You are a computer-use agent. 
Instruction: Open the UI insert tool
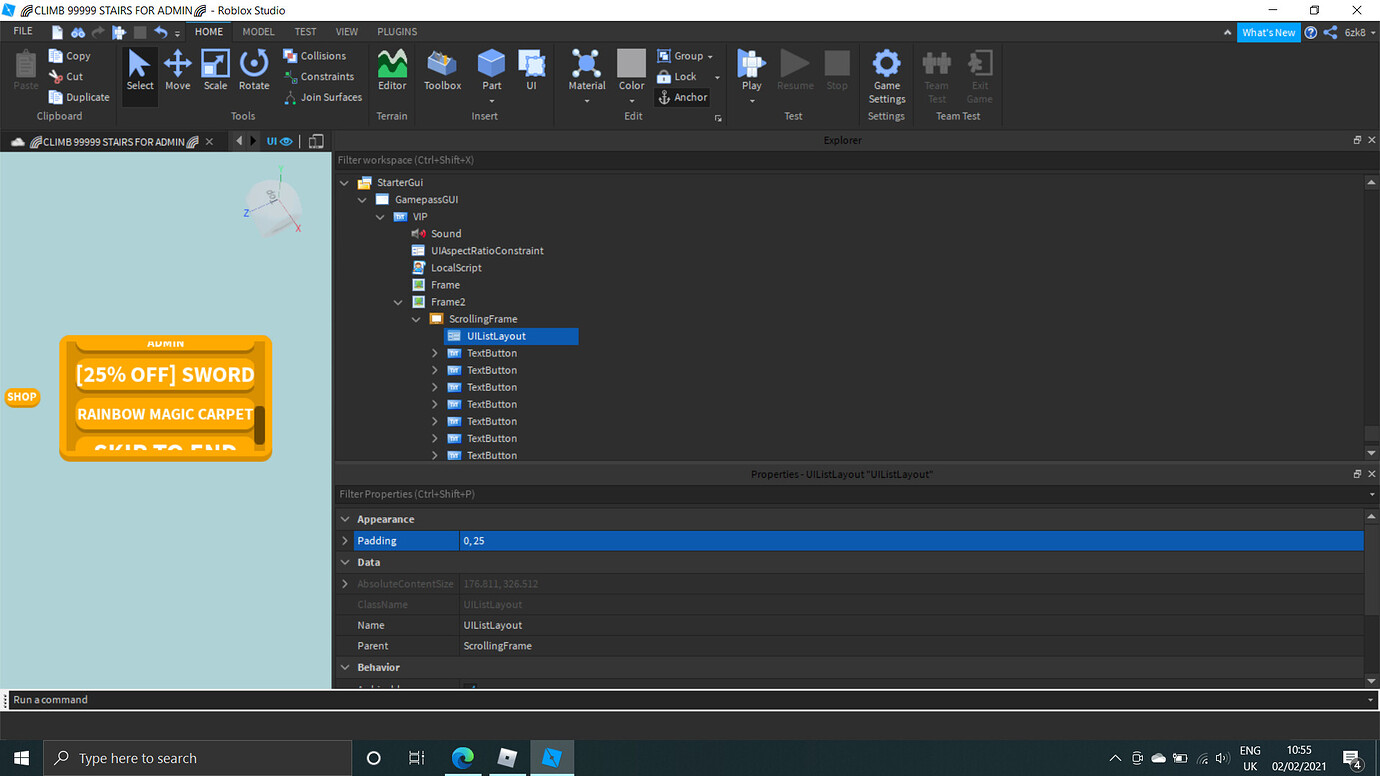click(531, 70)
